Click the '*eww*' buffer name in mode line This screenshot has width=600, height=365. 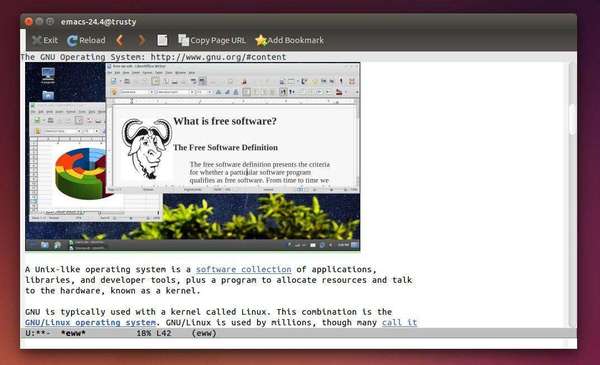(x=73, y=333)
